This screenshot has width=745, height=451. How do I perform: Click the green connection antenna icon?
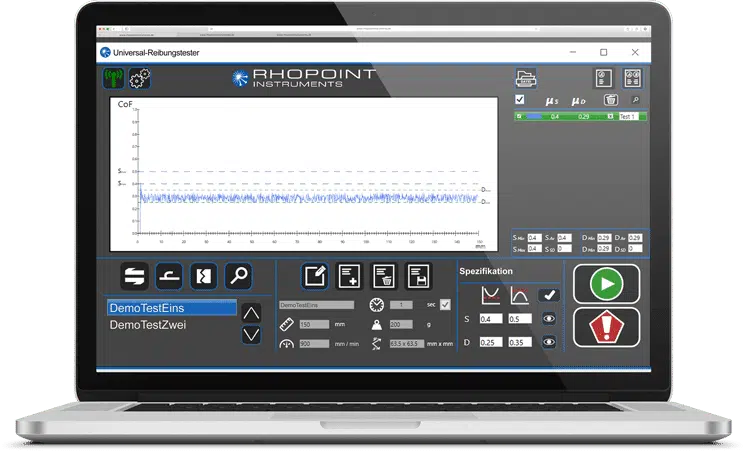(x=114, y=78)
